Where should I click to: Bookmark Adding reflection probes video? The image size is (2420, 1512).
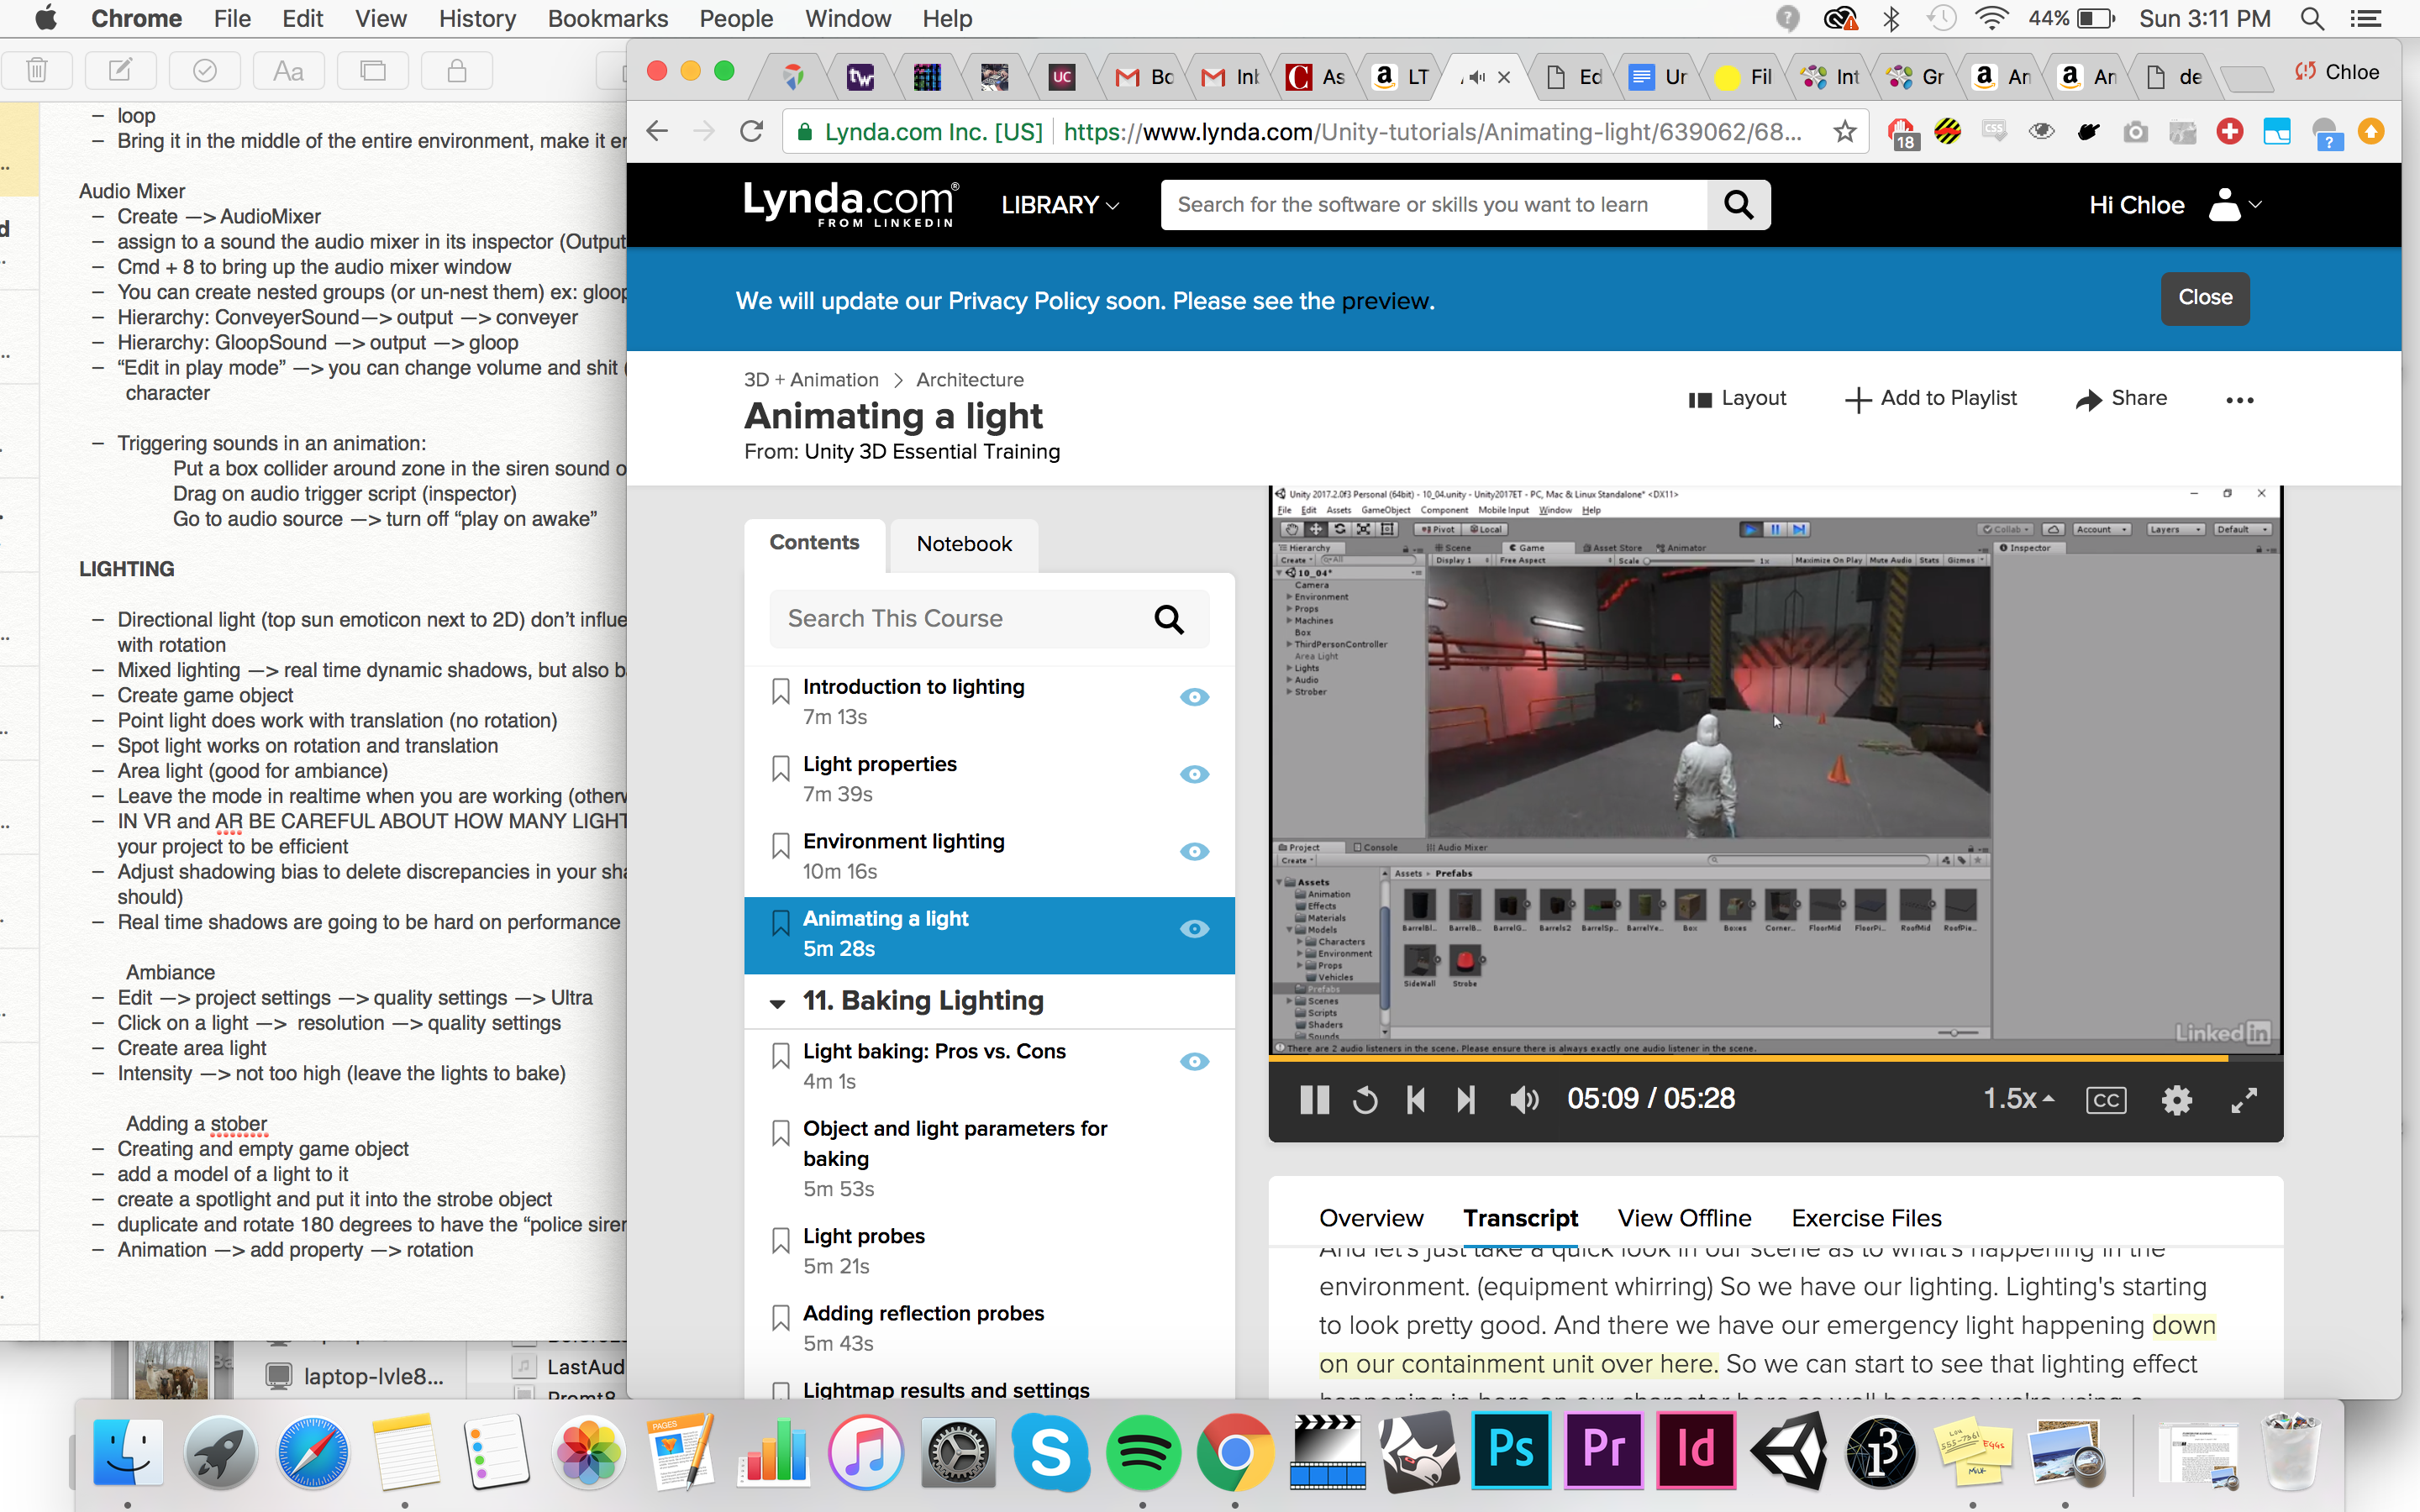point(781,1317)
